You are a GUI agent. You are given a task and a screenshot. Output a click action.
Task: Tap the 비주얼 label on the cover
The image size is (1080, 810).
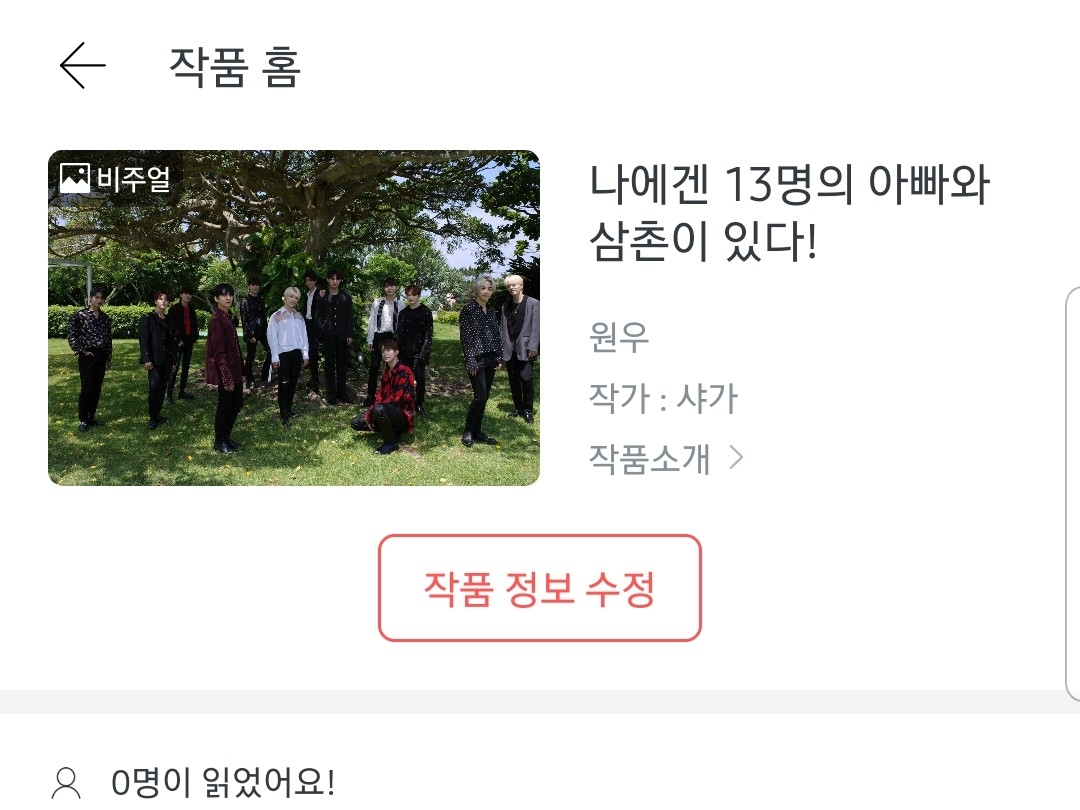pos(133,179)
